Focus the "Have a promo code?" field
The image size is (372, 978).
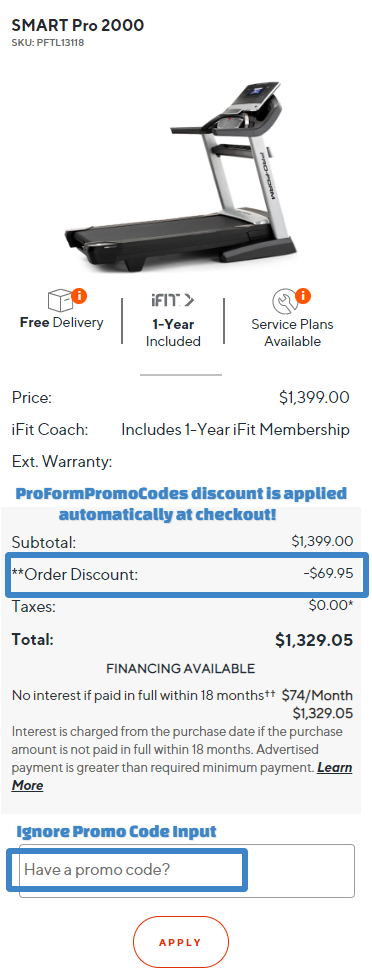point(187,871)
